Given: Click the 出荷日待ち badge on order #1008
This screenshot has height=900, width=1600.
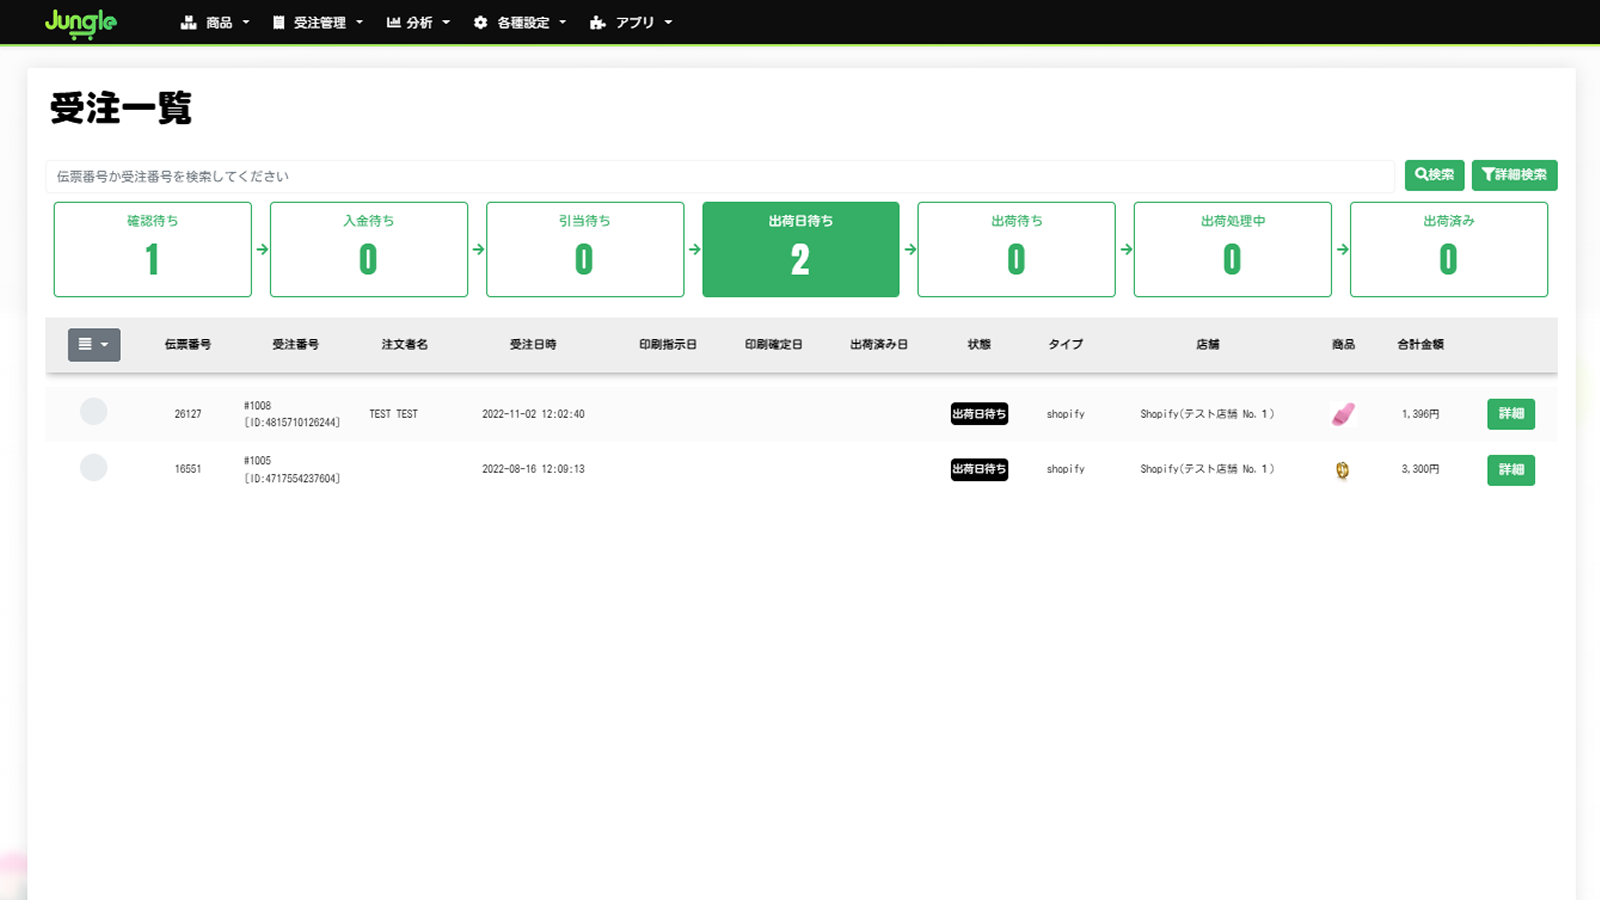Looking at the screenshot, I should tap(979, 414).
